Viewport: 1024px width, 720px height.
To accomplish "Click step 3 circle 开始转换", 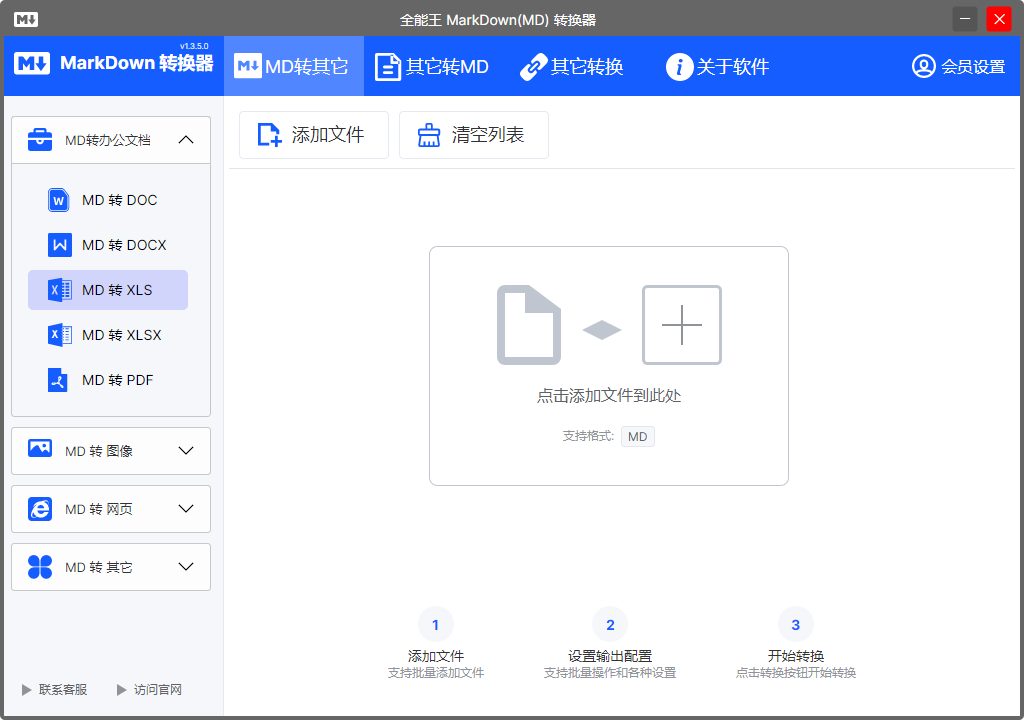I will point(795,625).
